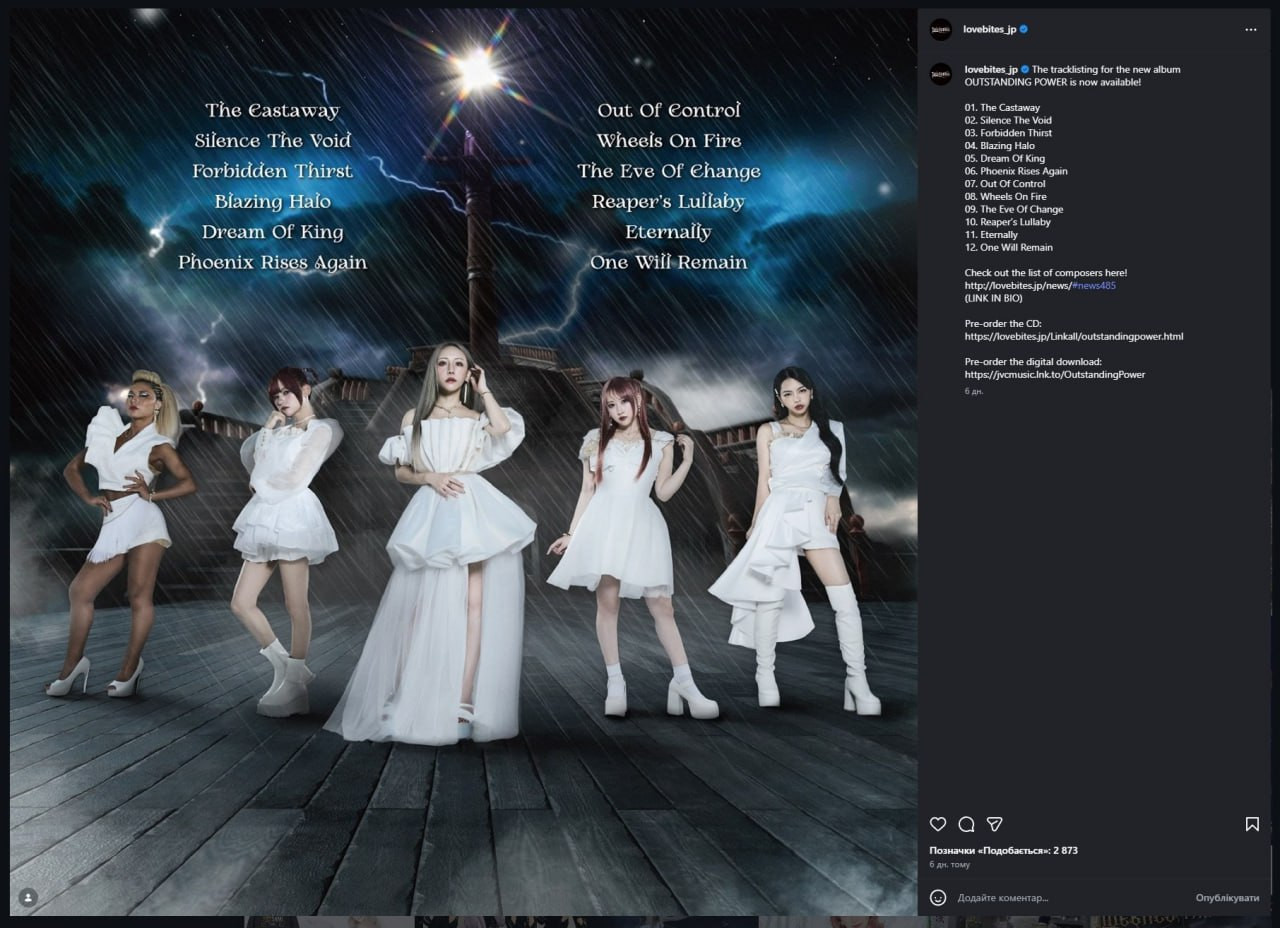Click lovebites_jp username in the caption
The width and height of the screenshot is (1280, 928).
(991, 69)
